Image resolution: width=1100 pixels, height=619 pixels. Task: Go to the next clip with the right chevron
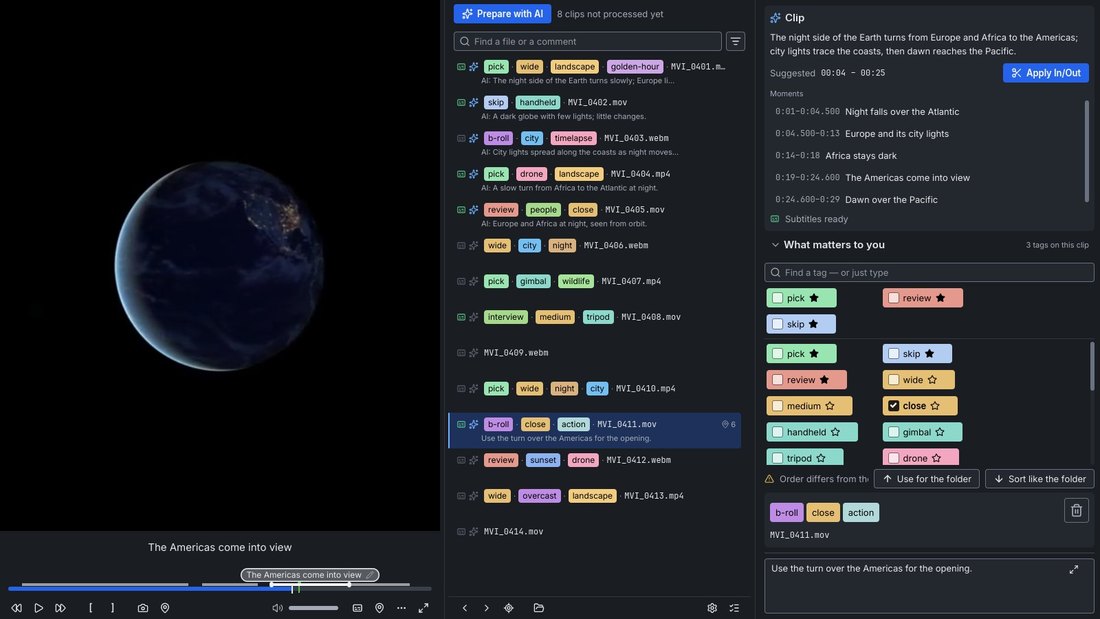[x=486, y=608]
